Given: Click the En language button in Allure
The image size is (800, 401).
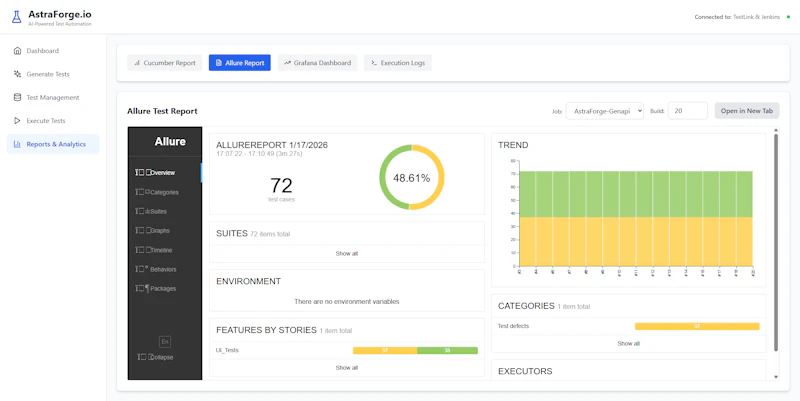Looking at the screenshot, I should pos(165,342).
